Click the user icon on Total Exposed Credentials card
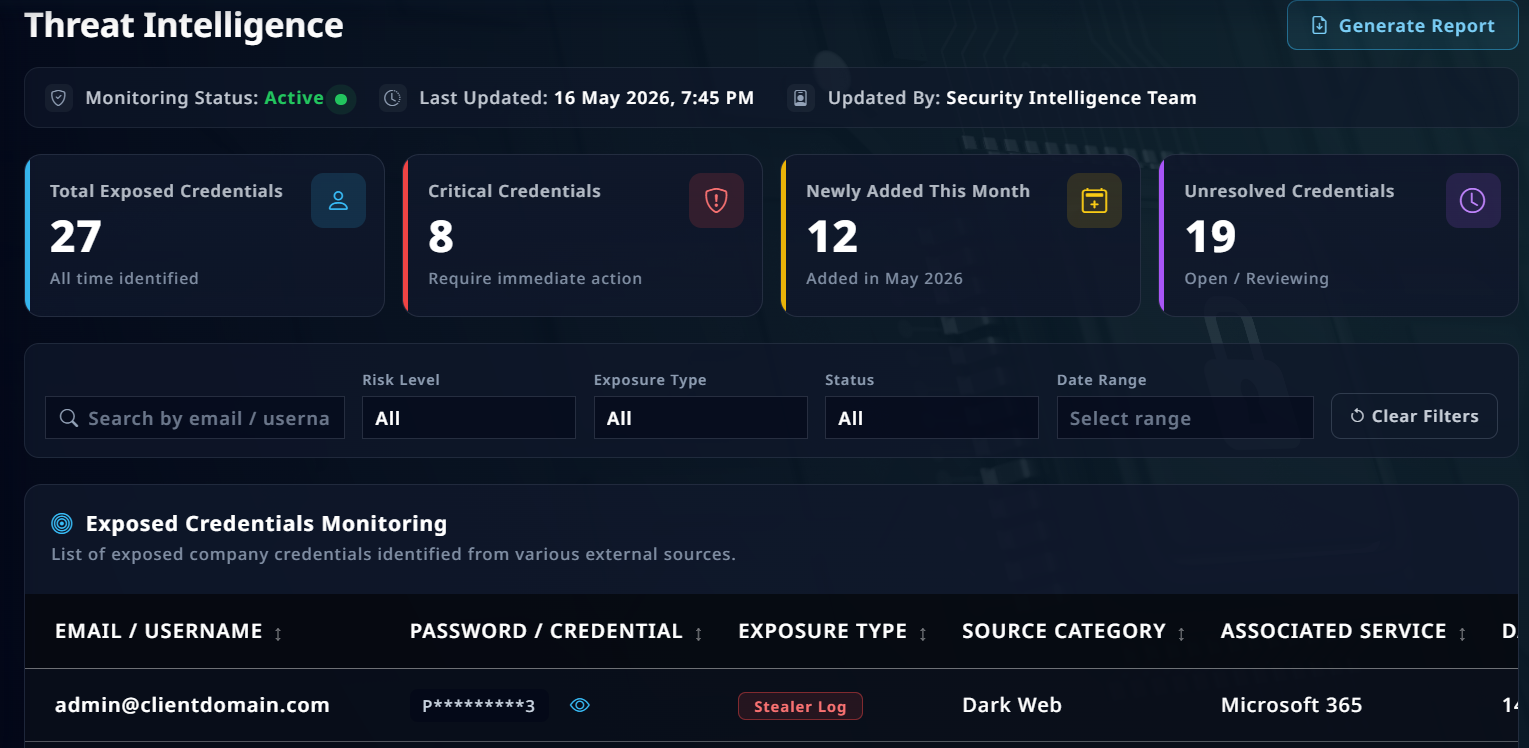1529x748 pixels. [x=338, y=200]
